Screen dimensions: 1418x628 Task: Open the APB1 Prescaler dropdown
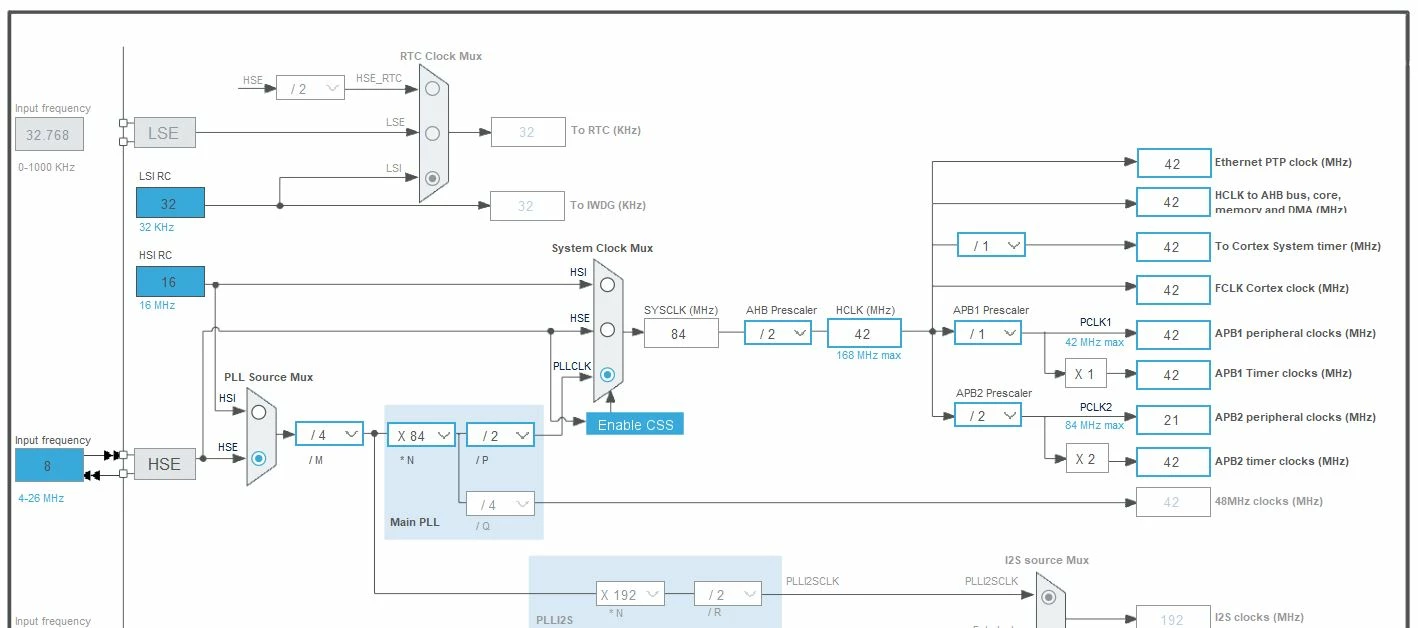(988, 333)
